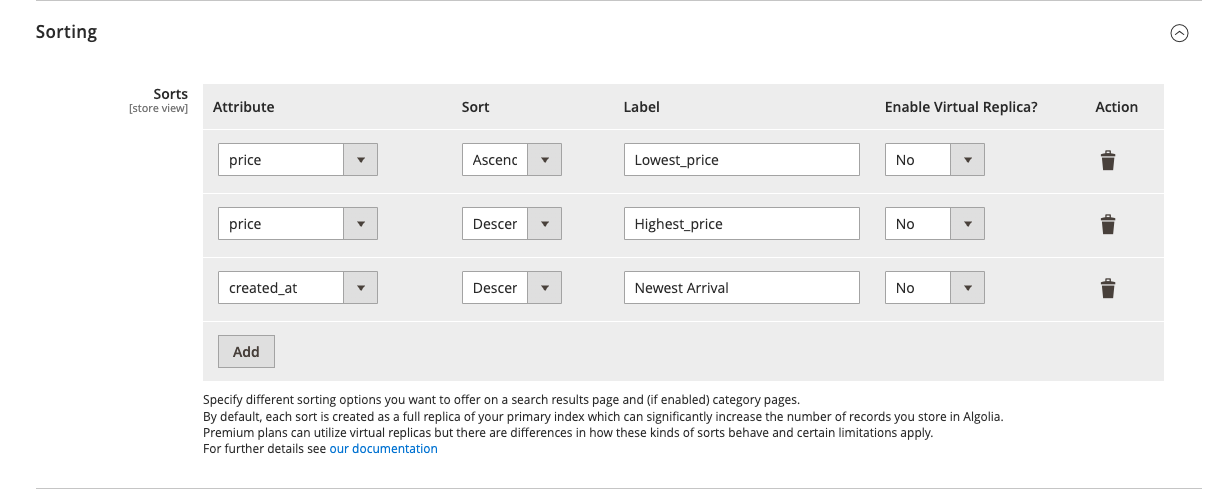Change Ascending sort direction for Lowest_price
The width and height of the screenshot is (1218, 490).
[x=512, y=160]
